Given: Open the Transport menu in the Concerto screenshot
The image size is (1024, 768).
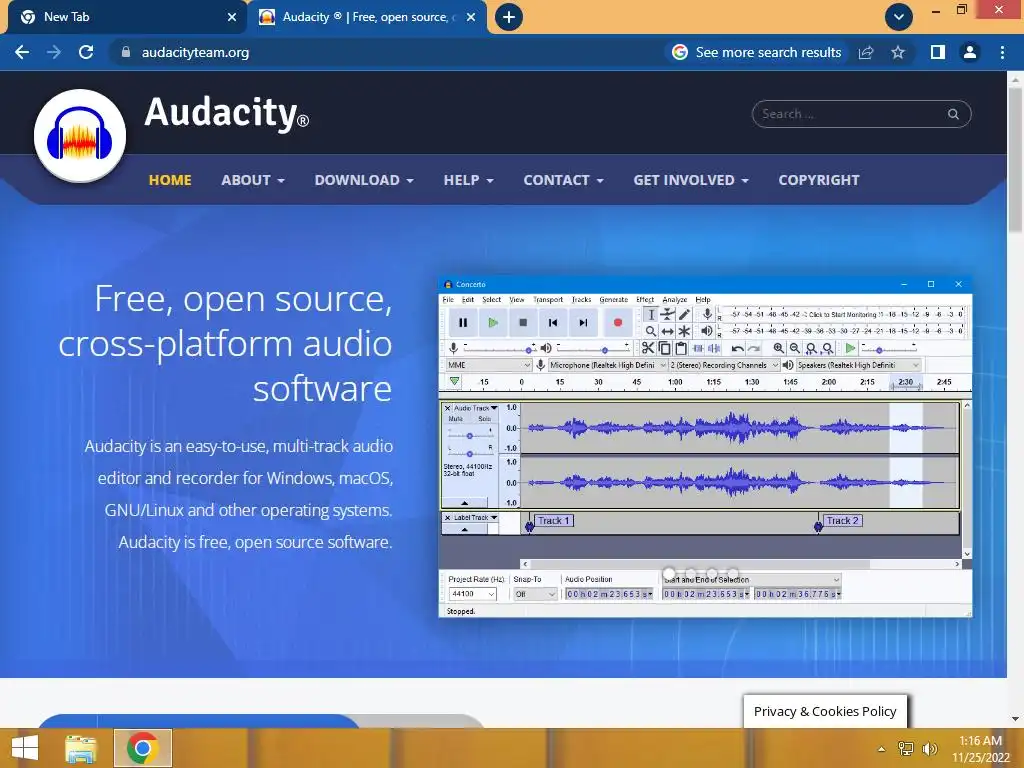Looking at the screenshot, I should pos(548,300).
